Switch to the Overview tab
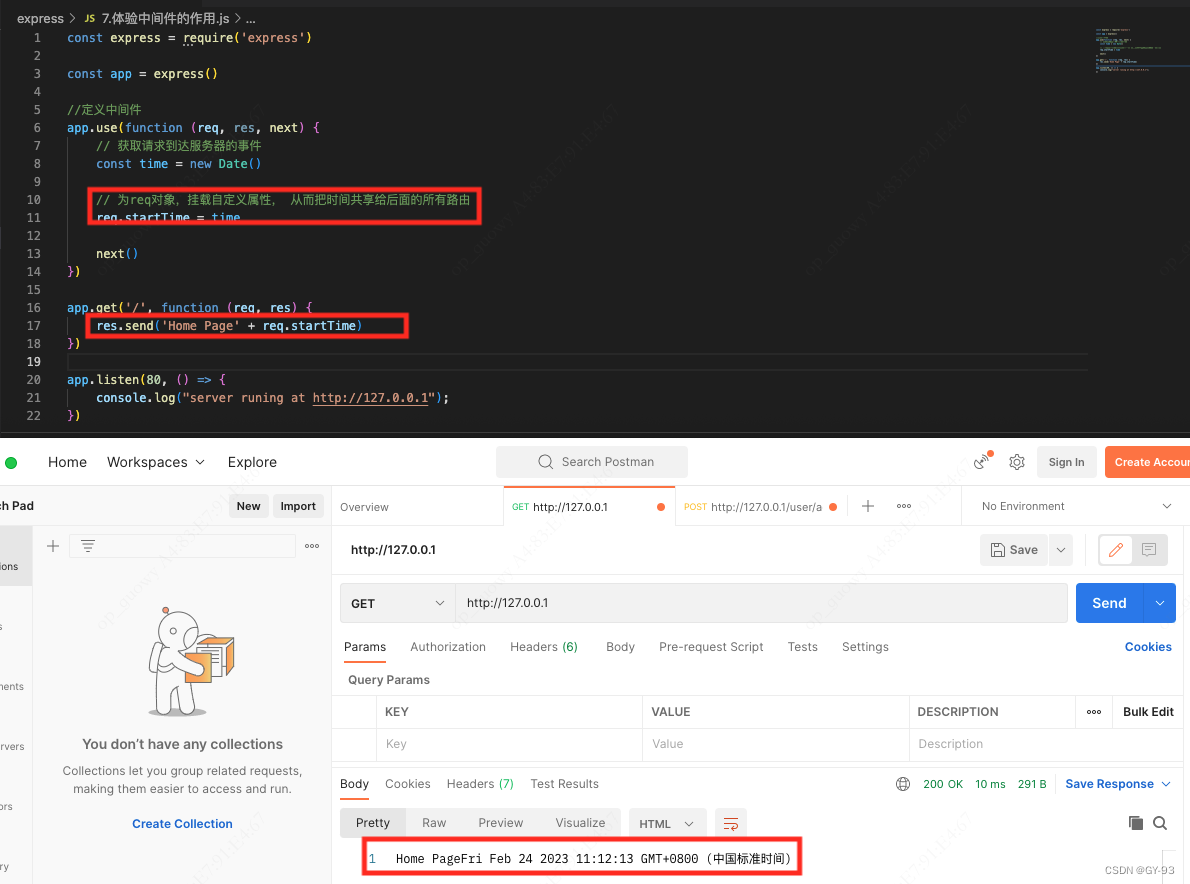Viewport: 1190px width, 884px height. [364, 507]
